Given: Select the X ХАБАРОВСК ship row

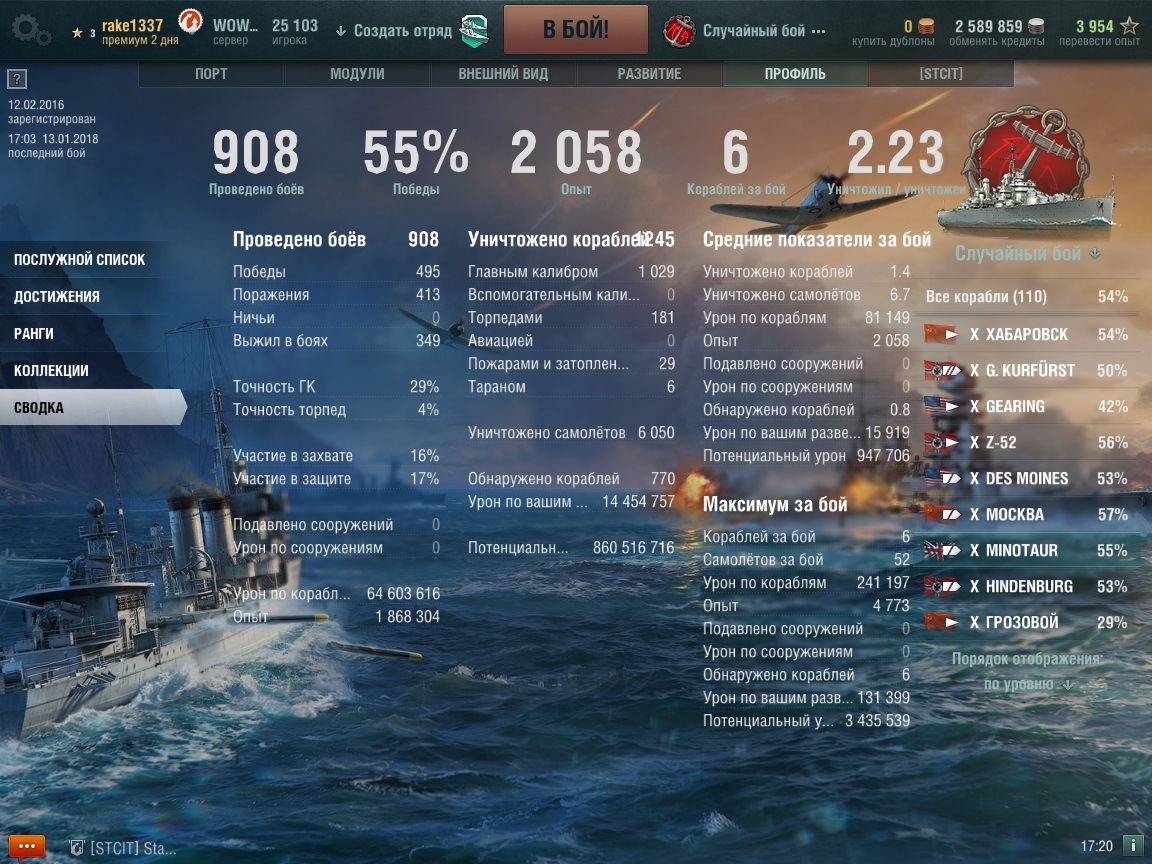Looking at the screenshot, I should tap(1026, 334).
